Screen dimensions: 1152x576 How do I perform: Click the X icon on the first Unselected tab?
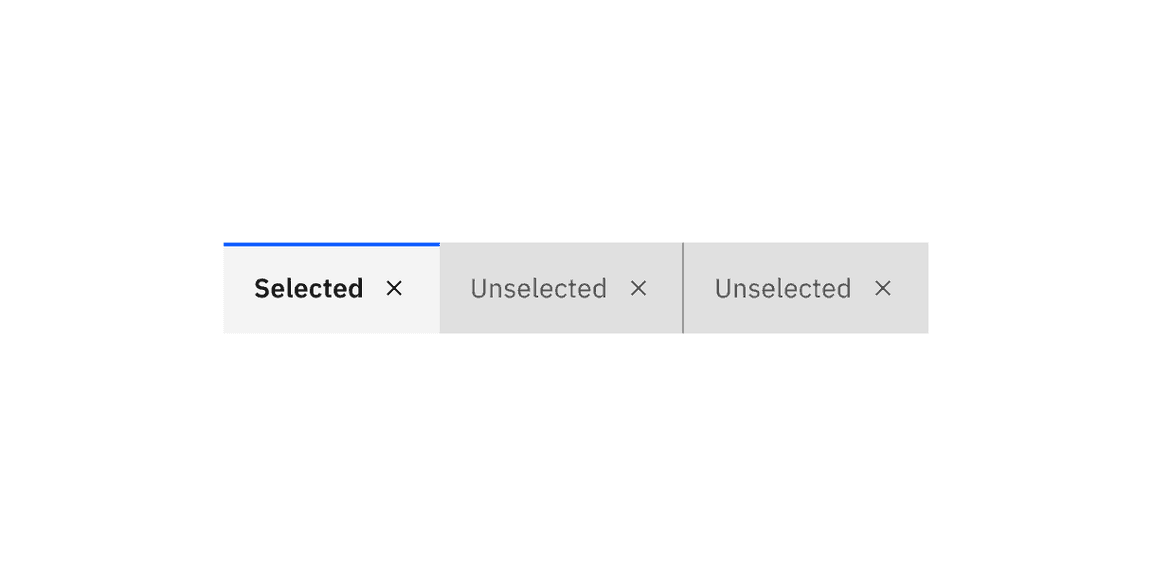639,288
